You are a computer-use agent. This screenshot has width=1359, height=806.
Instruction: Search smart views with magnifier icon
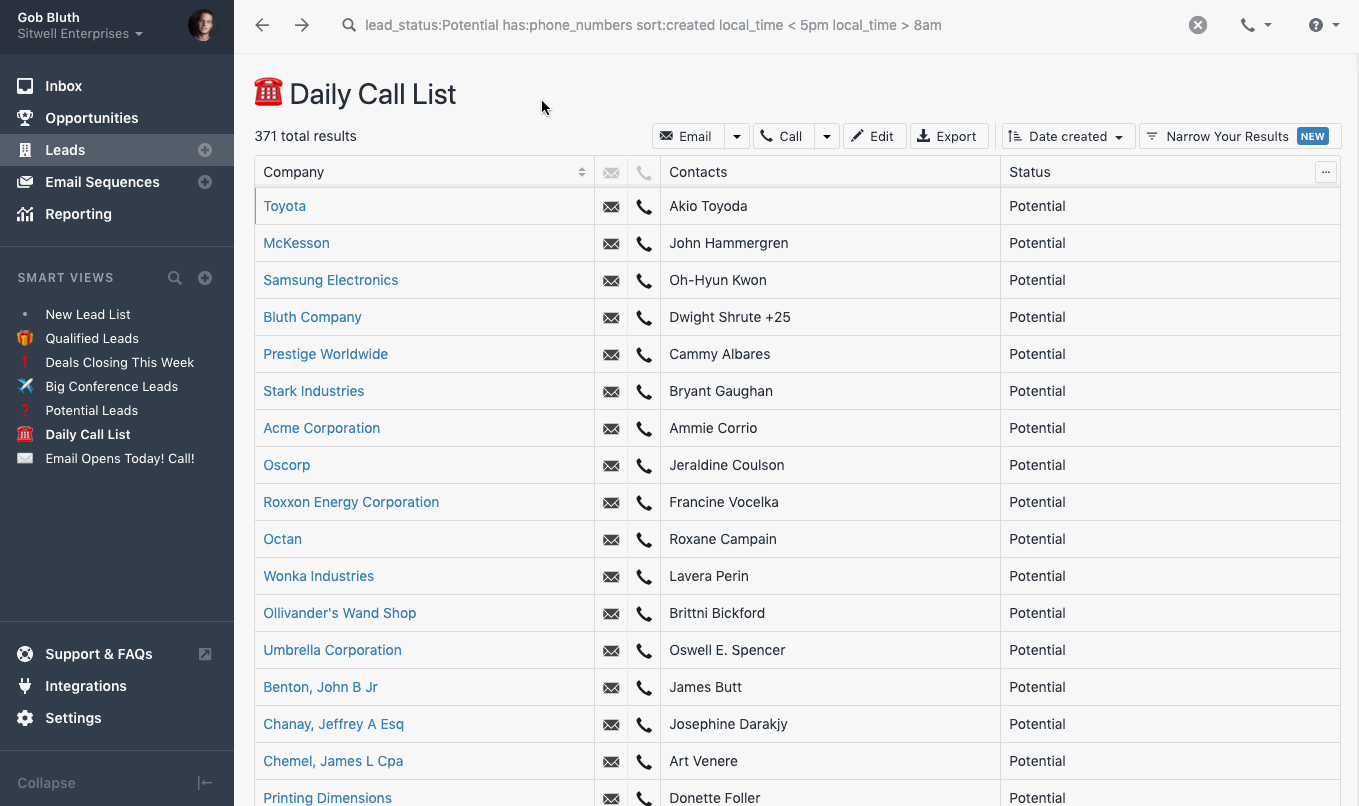(x=175, y=278)
